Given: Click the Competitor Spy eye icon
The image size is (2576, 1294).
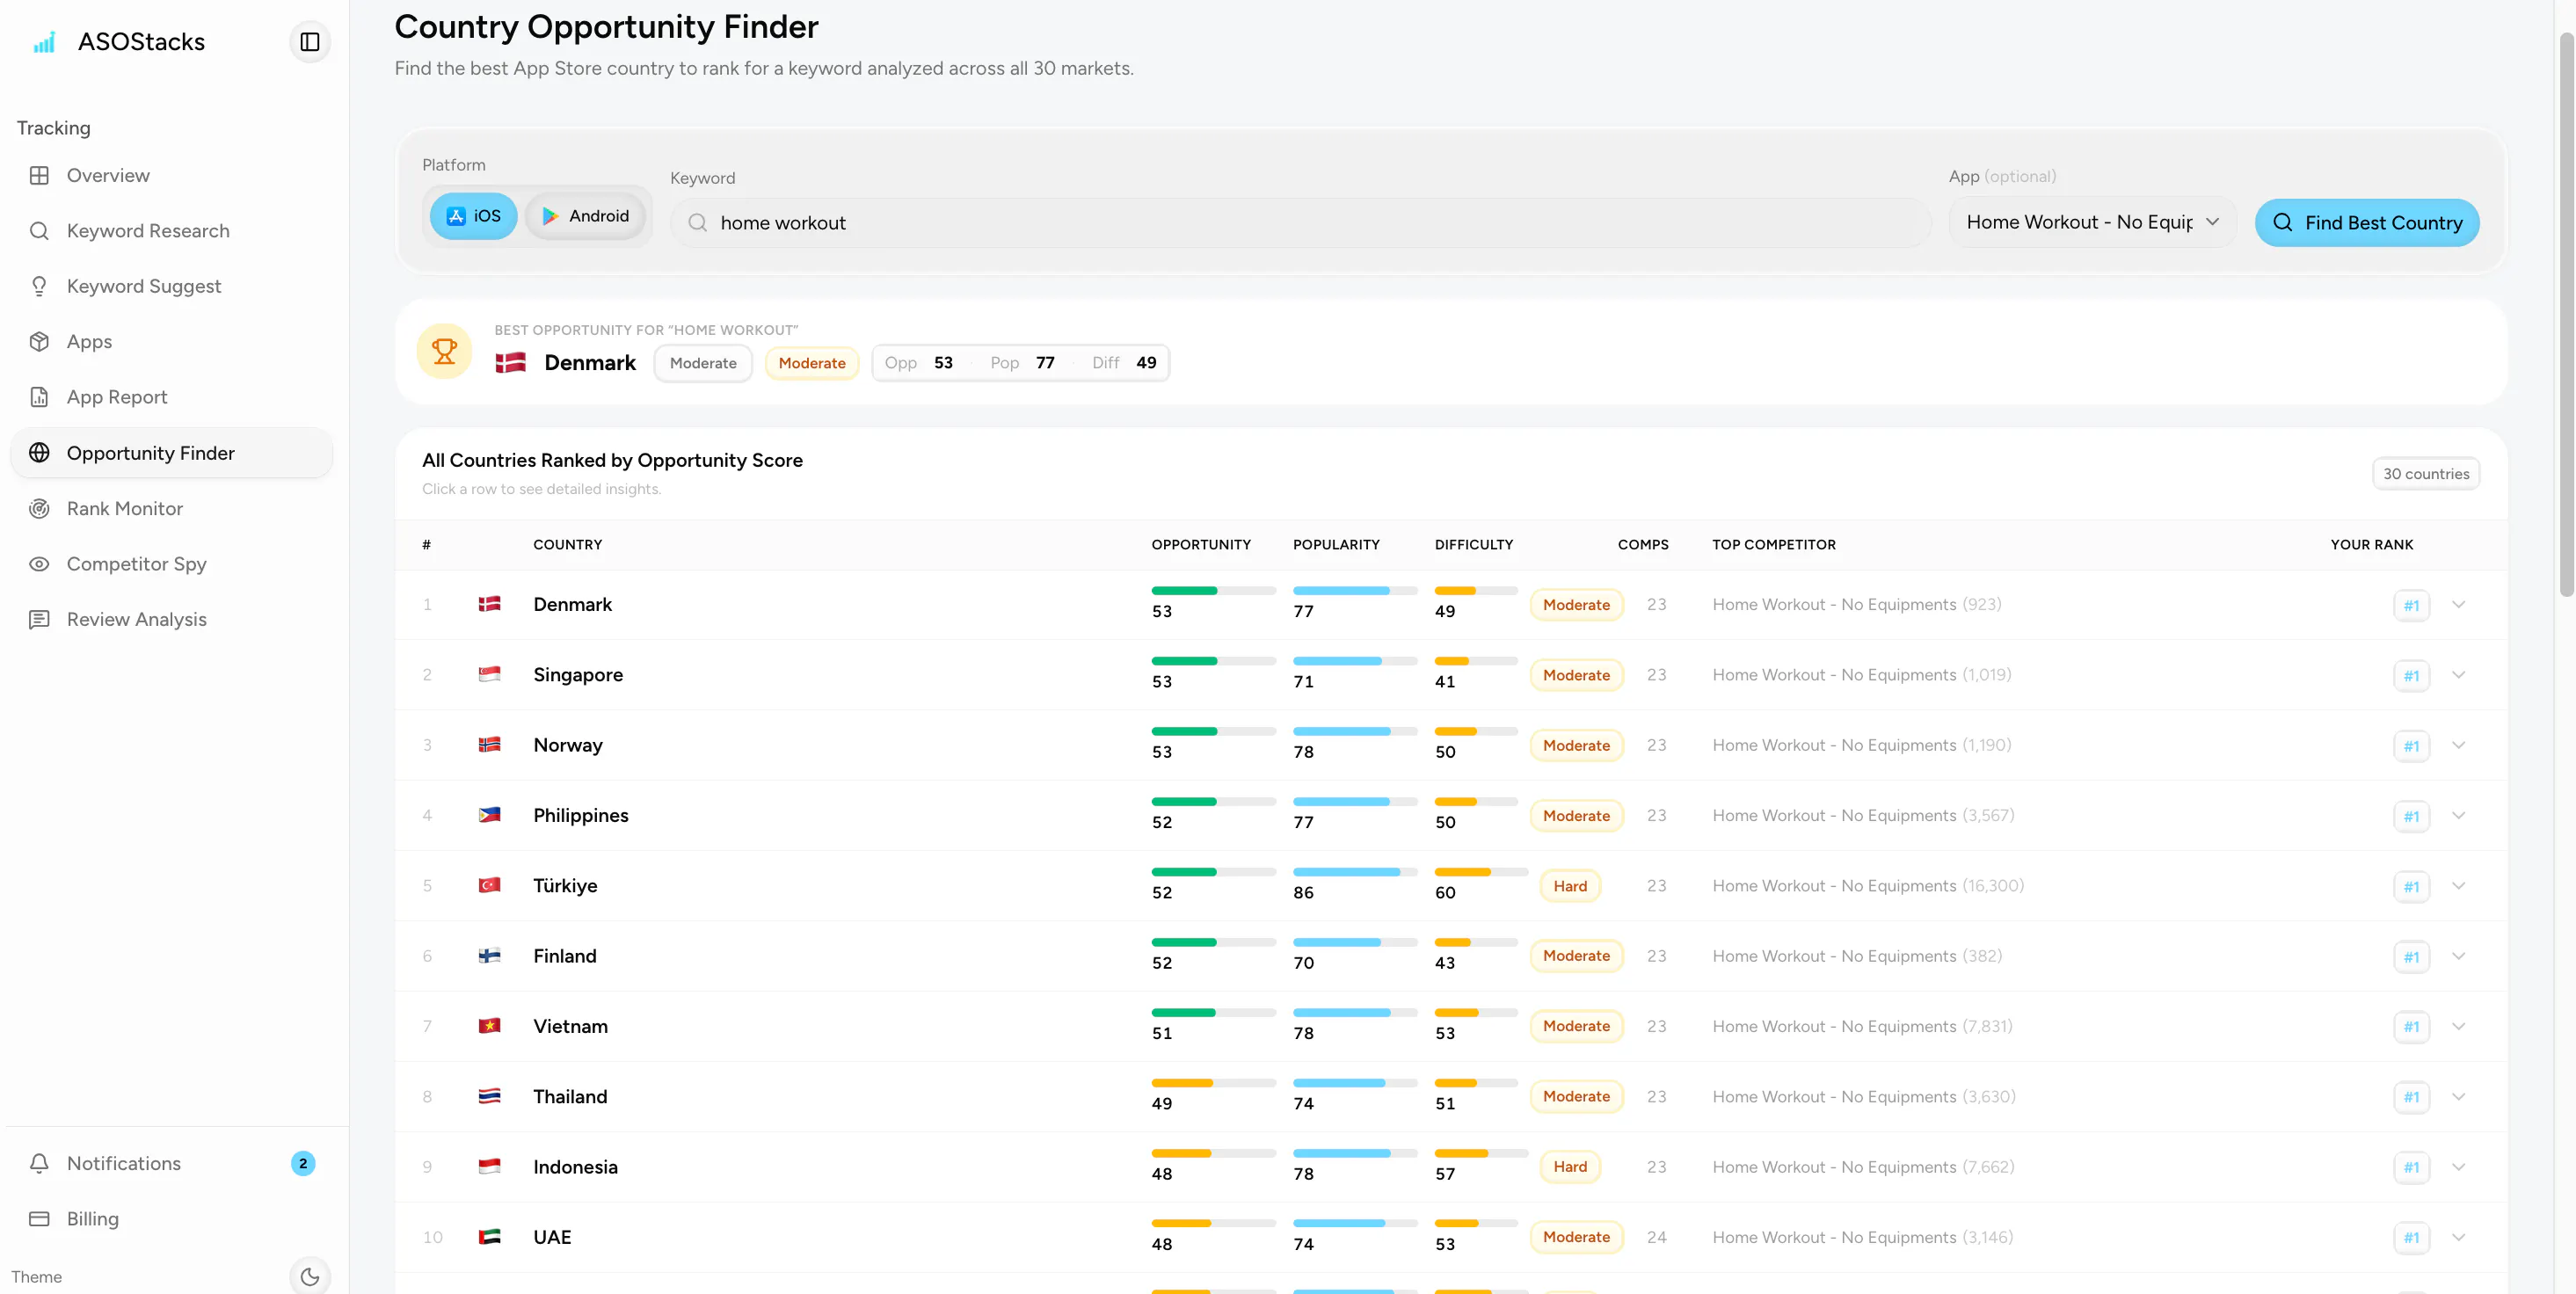Looking at the screenshot, I should pyautogui.click(x=39, y=564).
